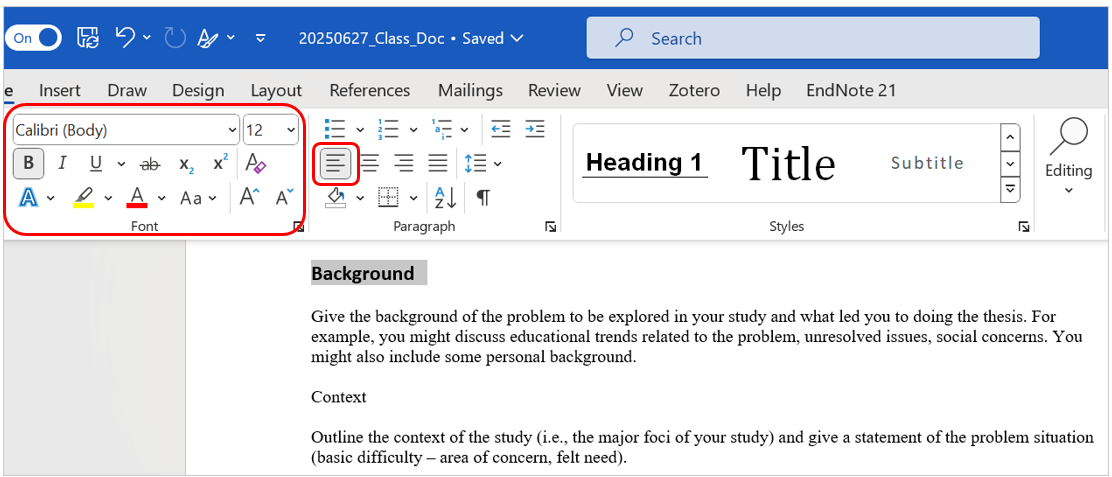Apply yellow text highlight color
This screenshot has width=1112, height=477.
click(x=84, y=198)
